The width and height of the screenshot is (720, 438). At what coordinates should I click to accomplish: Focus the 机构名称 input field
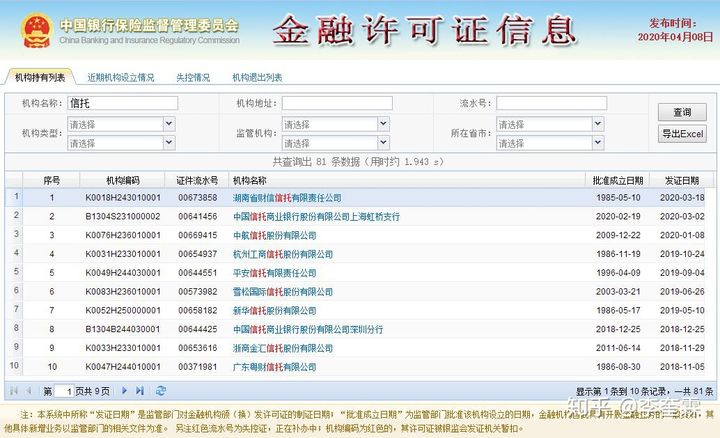123,103
